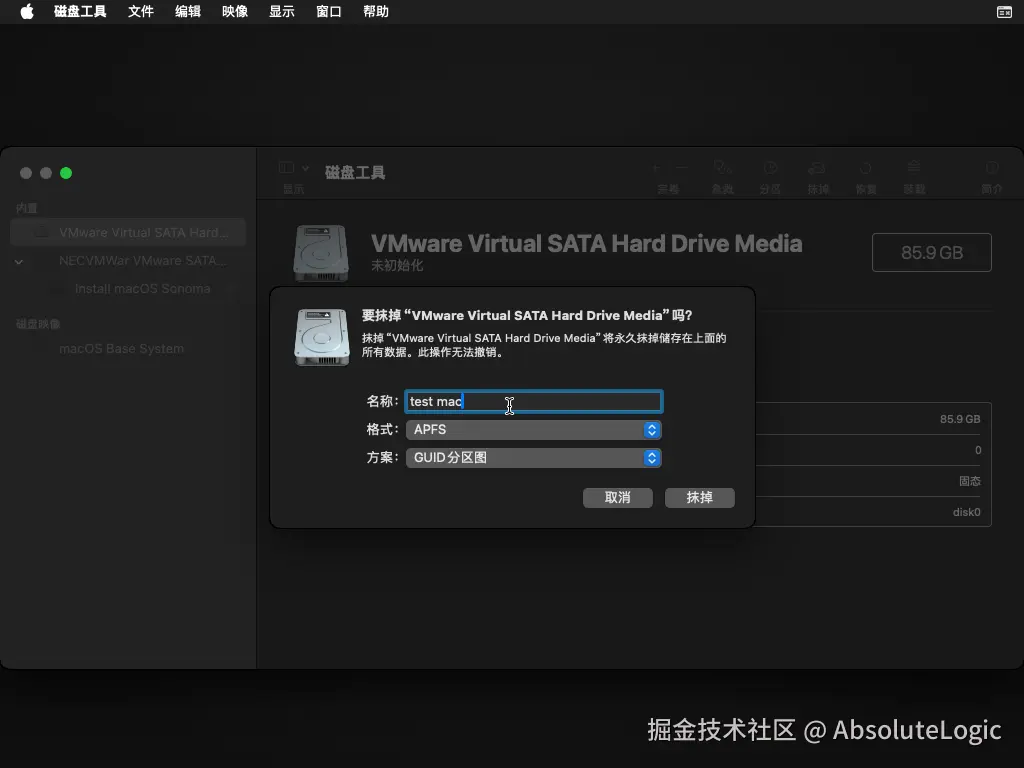The width and height of the screenshot is (1024, 768).
Task: Click the 抹掉 erase button in dialog
Action: (699, 498)
